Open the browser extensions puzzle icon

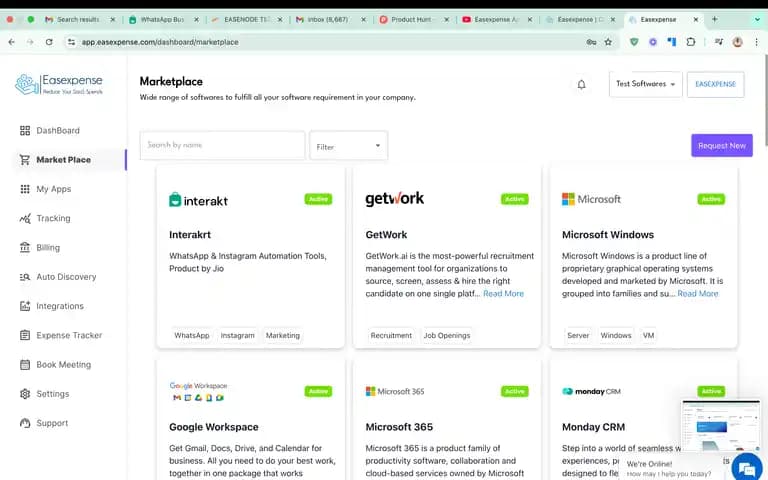691,42
